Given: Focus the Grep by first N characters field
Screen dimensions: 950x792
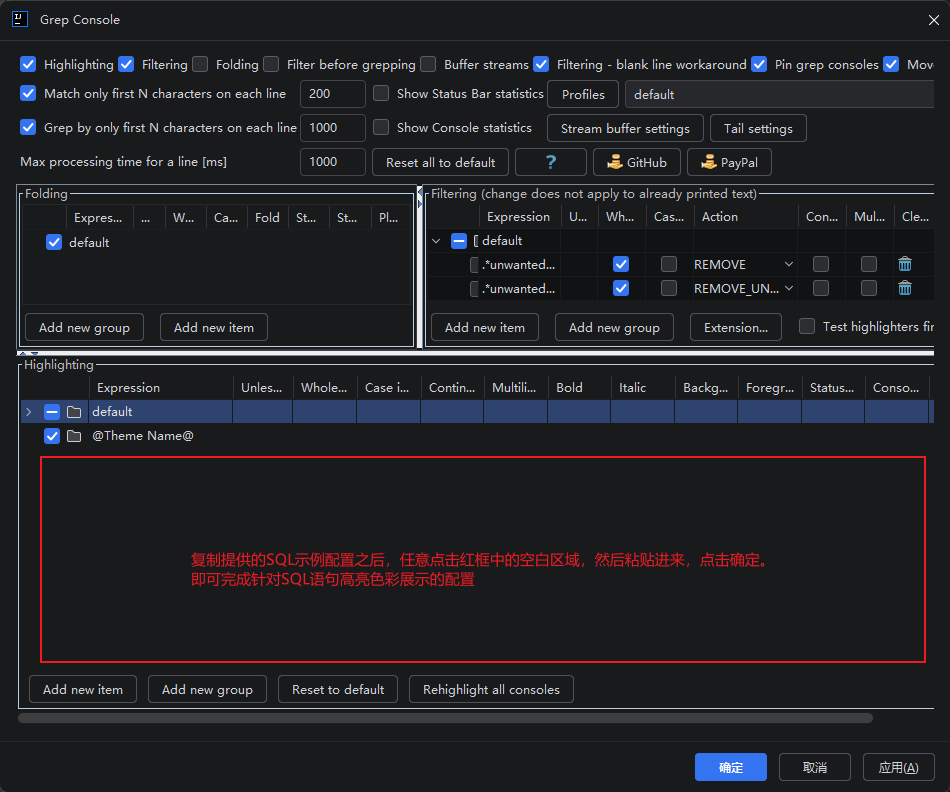Looking at the screenshot, I should point(333,128).
